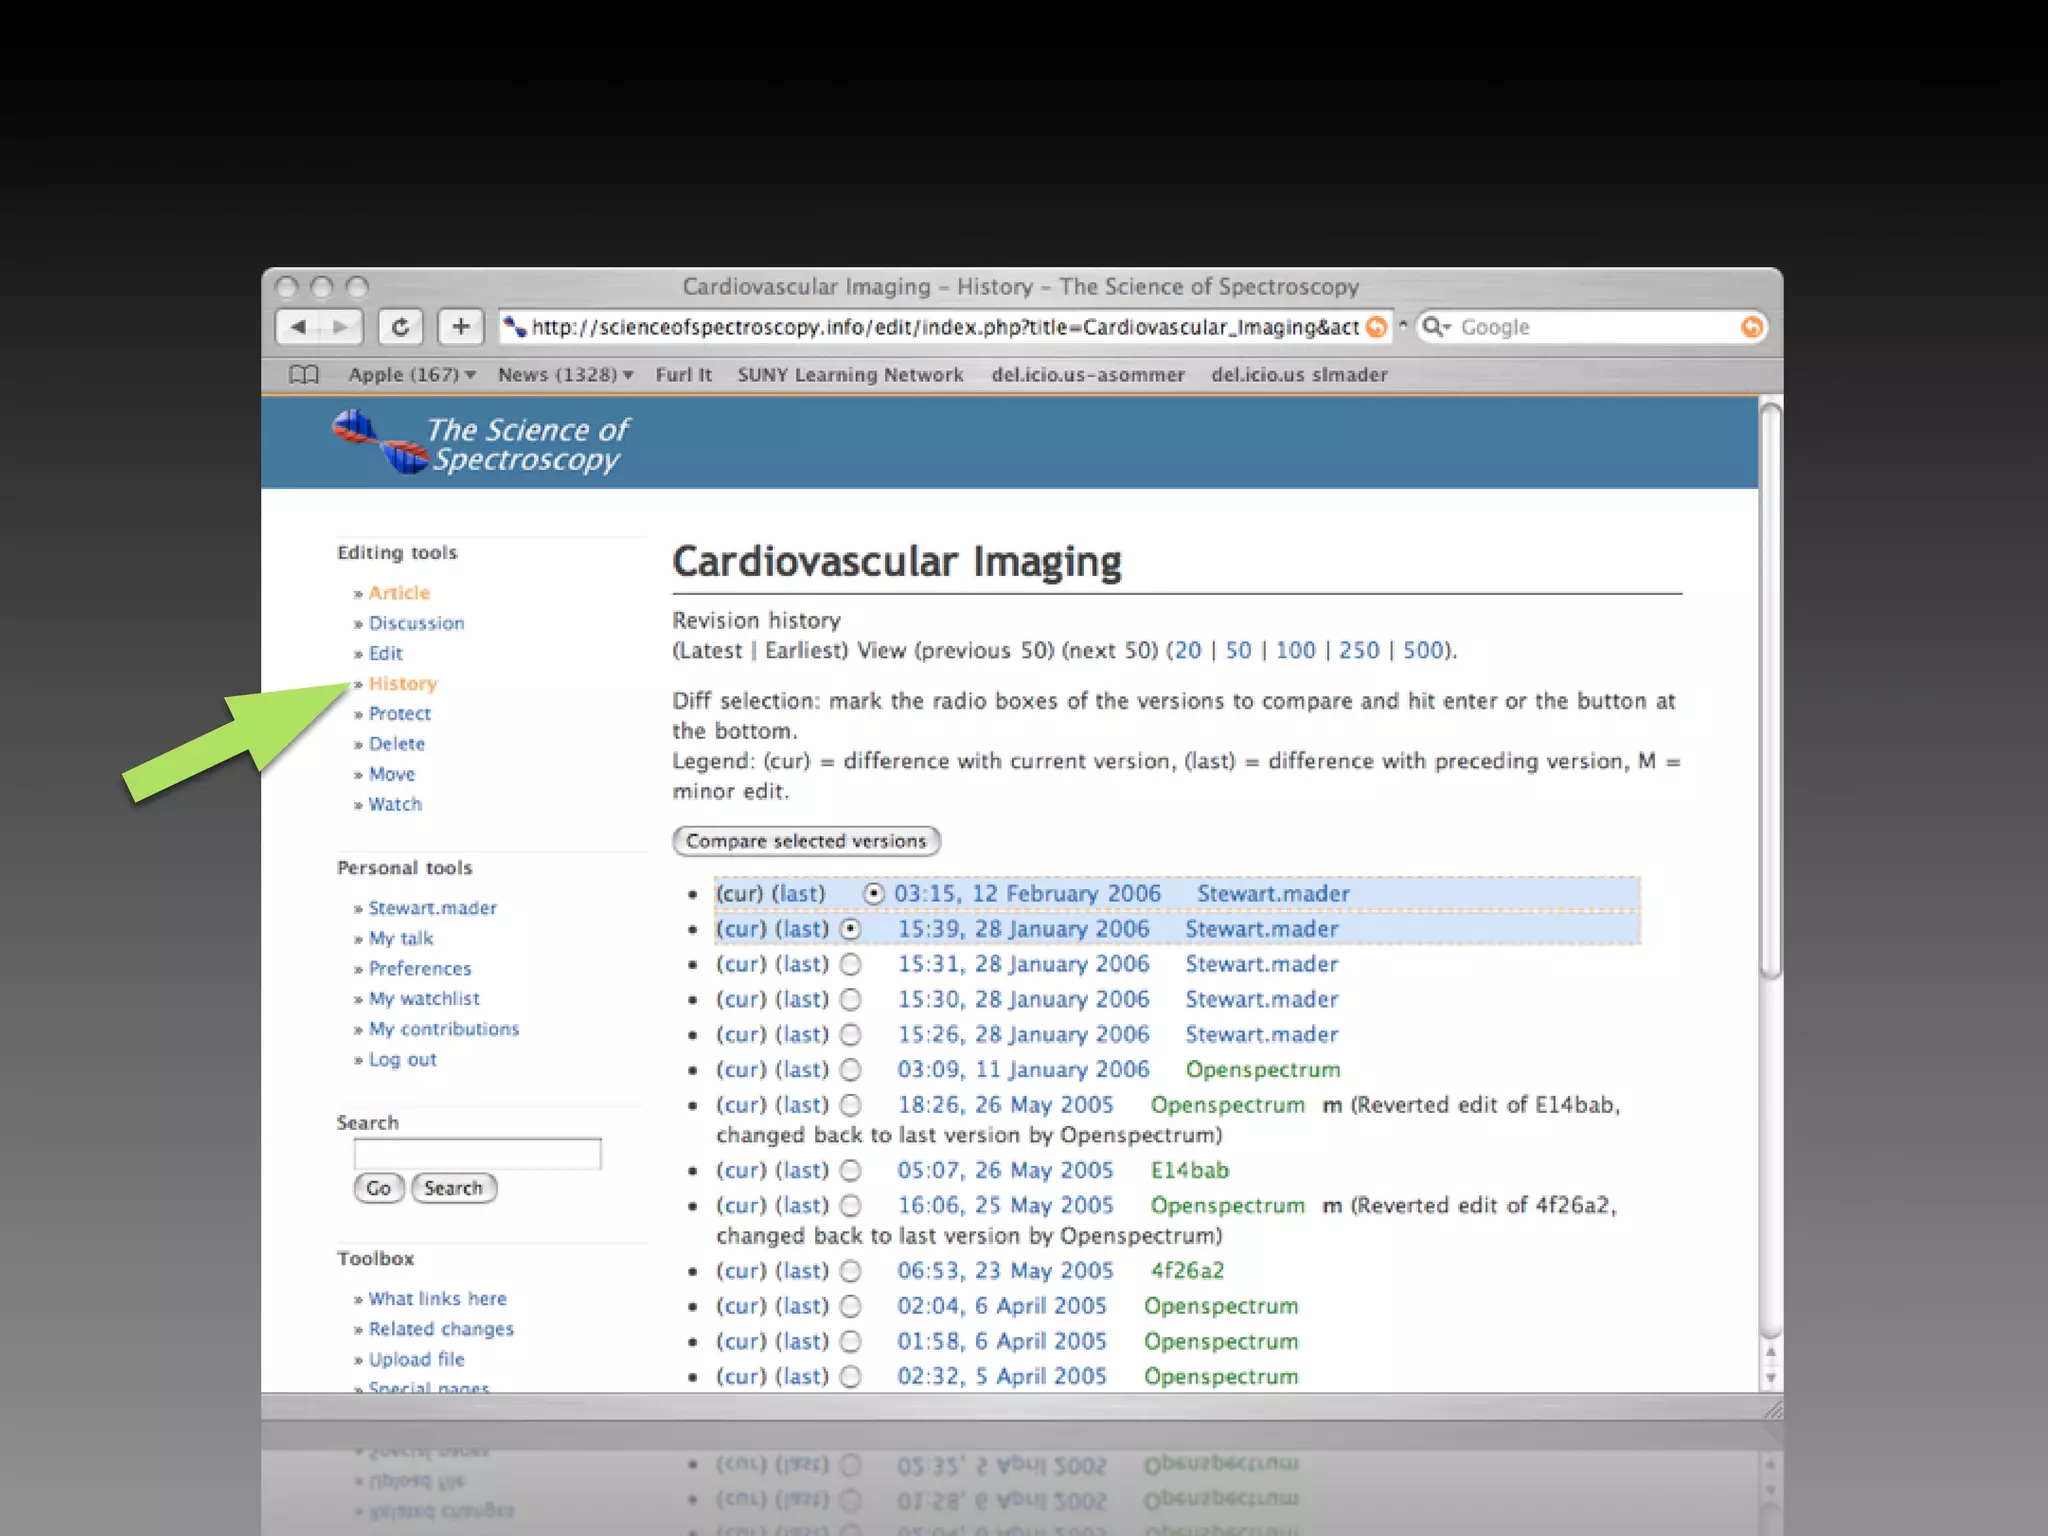This screenshot has width=2048, height=1536.
Task: Open the My watchlist link
Action: coord(424,999)
